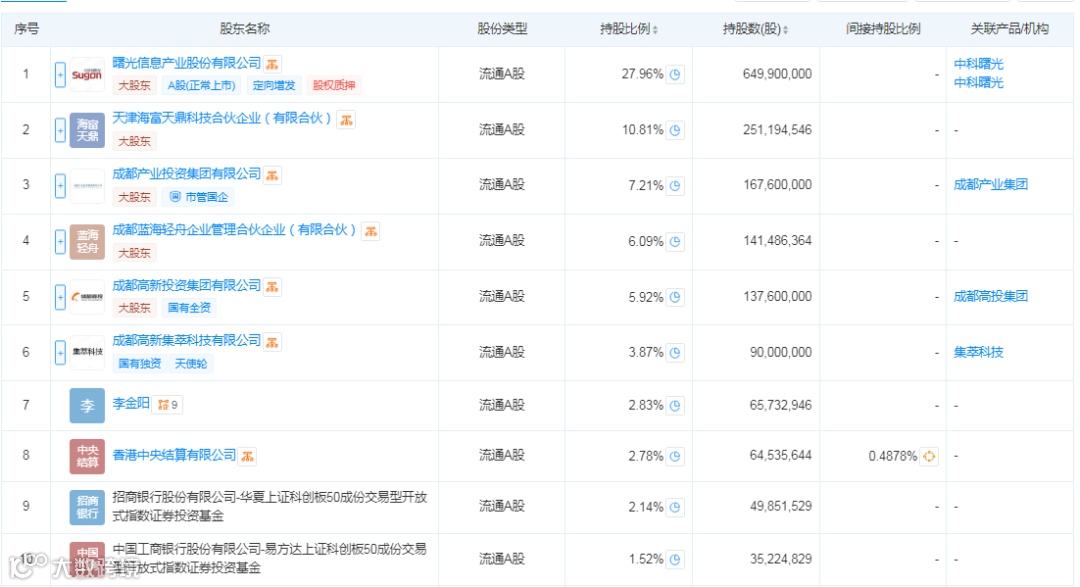Click the 李 avatar tile
This screenshot has height=587, width=1080.
click(87, 405)
